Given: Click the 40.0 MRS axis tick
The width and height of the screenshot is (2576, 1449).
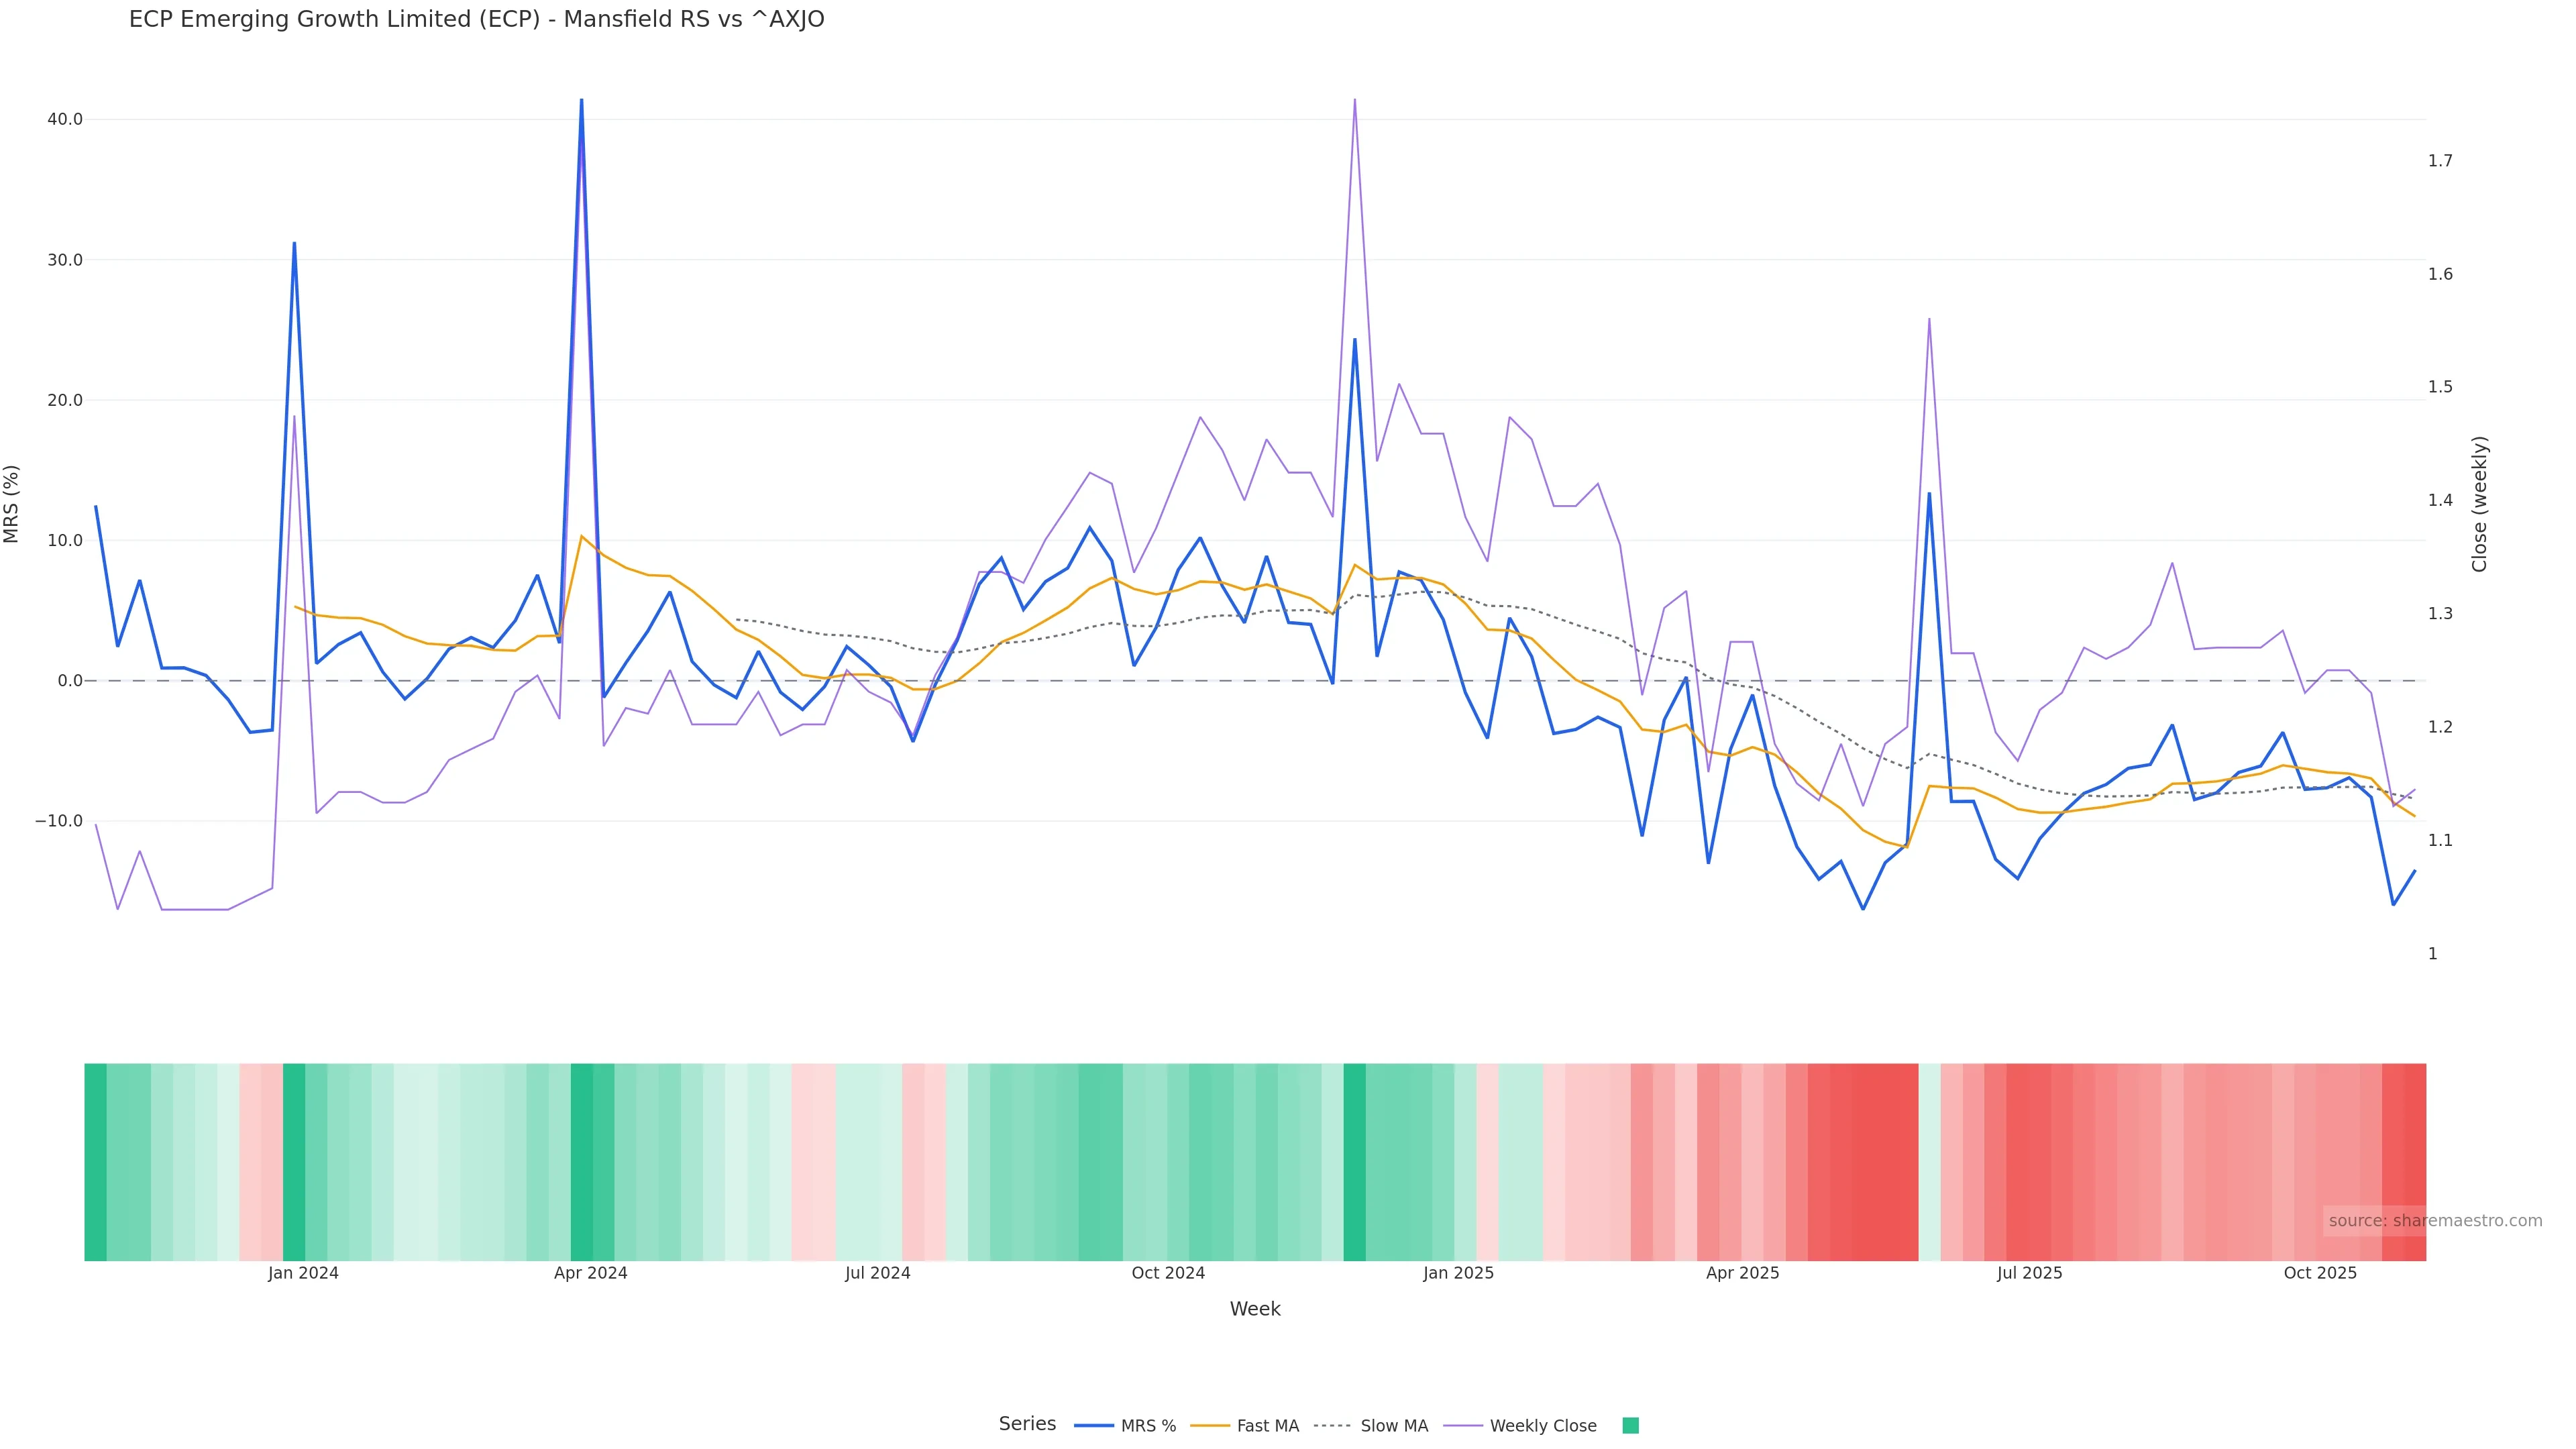Looking at the screenshot, I should point(65,120).
